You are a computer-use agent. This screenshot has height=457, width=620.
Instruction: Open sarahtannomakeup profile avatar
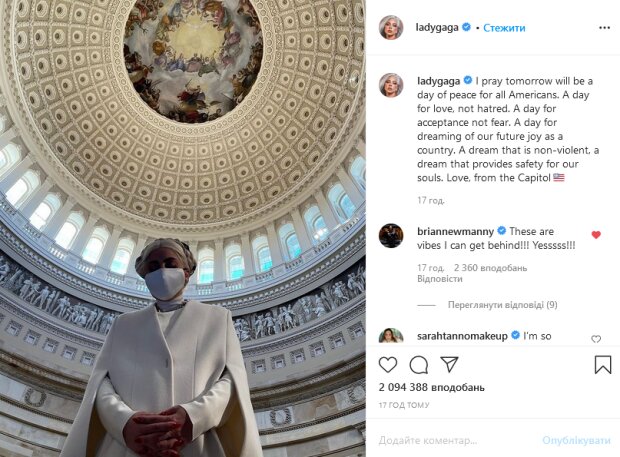tap(391, 336)
